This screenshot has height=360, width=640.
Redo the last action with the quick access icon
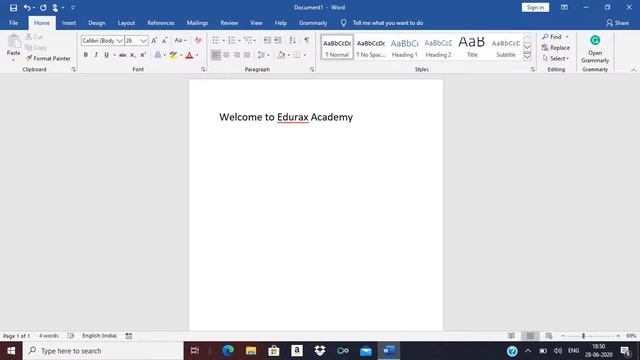(x=43, y=8)
